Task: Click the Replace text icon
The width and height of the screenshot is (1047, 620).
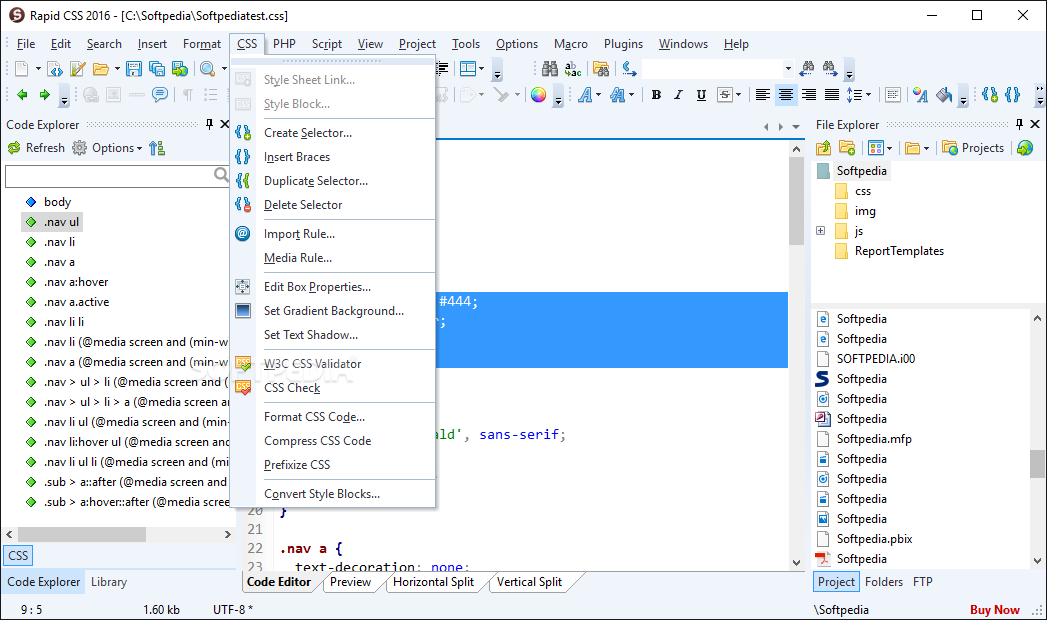Action: click(573, 69)
